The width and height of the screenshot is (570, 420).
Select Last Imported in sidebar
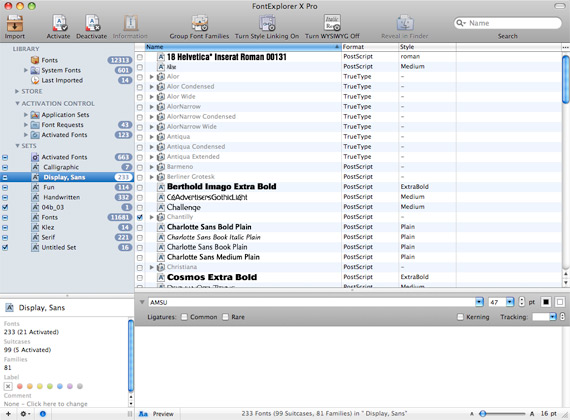[x=62, y=80]
